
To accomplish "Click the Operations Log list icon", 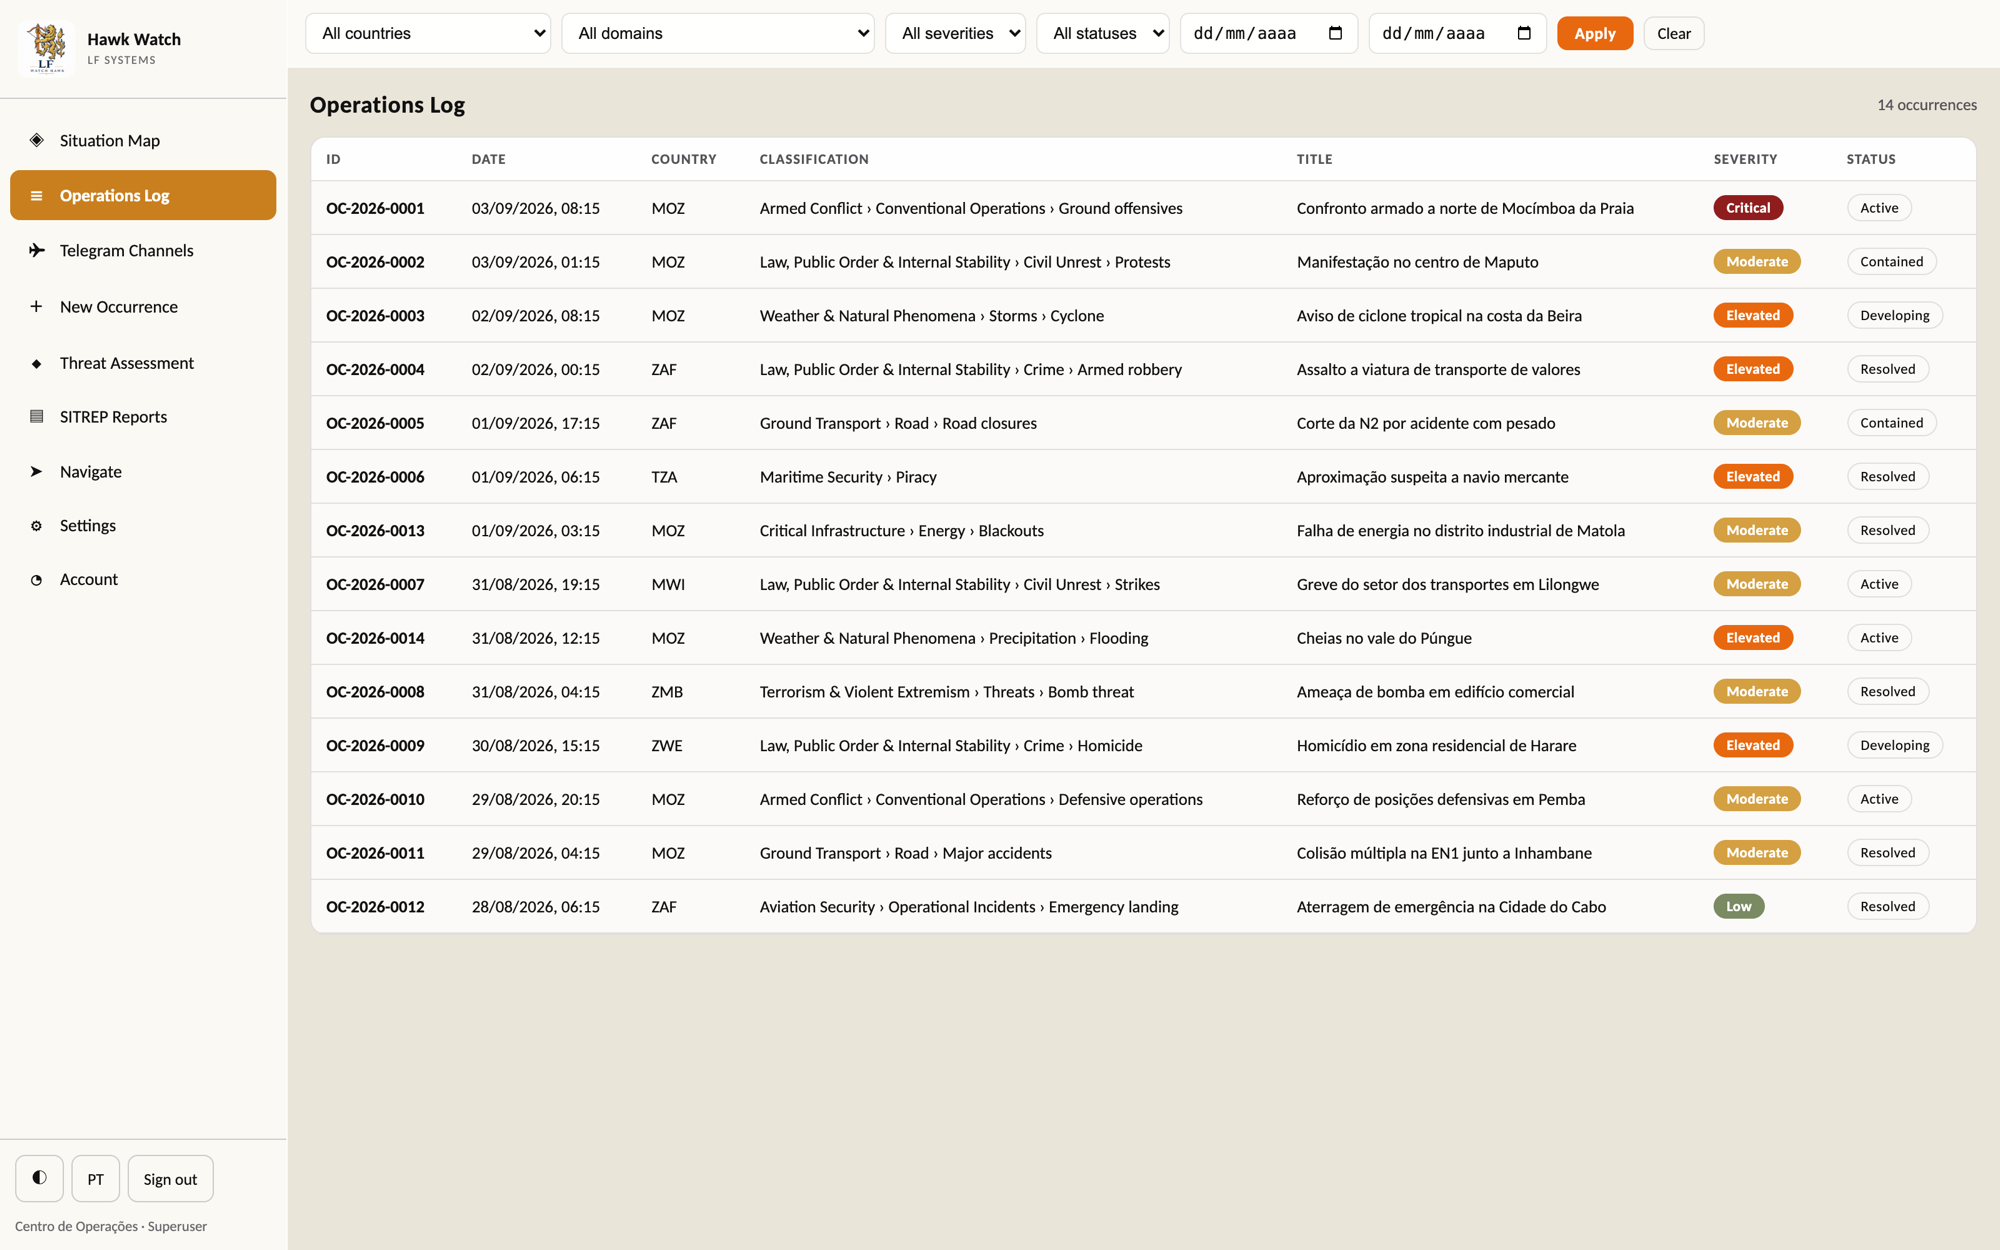I will (x=36, y=195).
